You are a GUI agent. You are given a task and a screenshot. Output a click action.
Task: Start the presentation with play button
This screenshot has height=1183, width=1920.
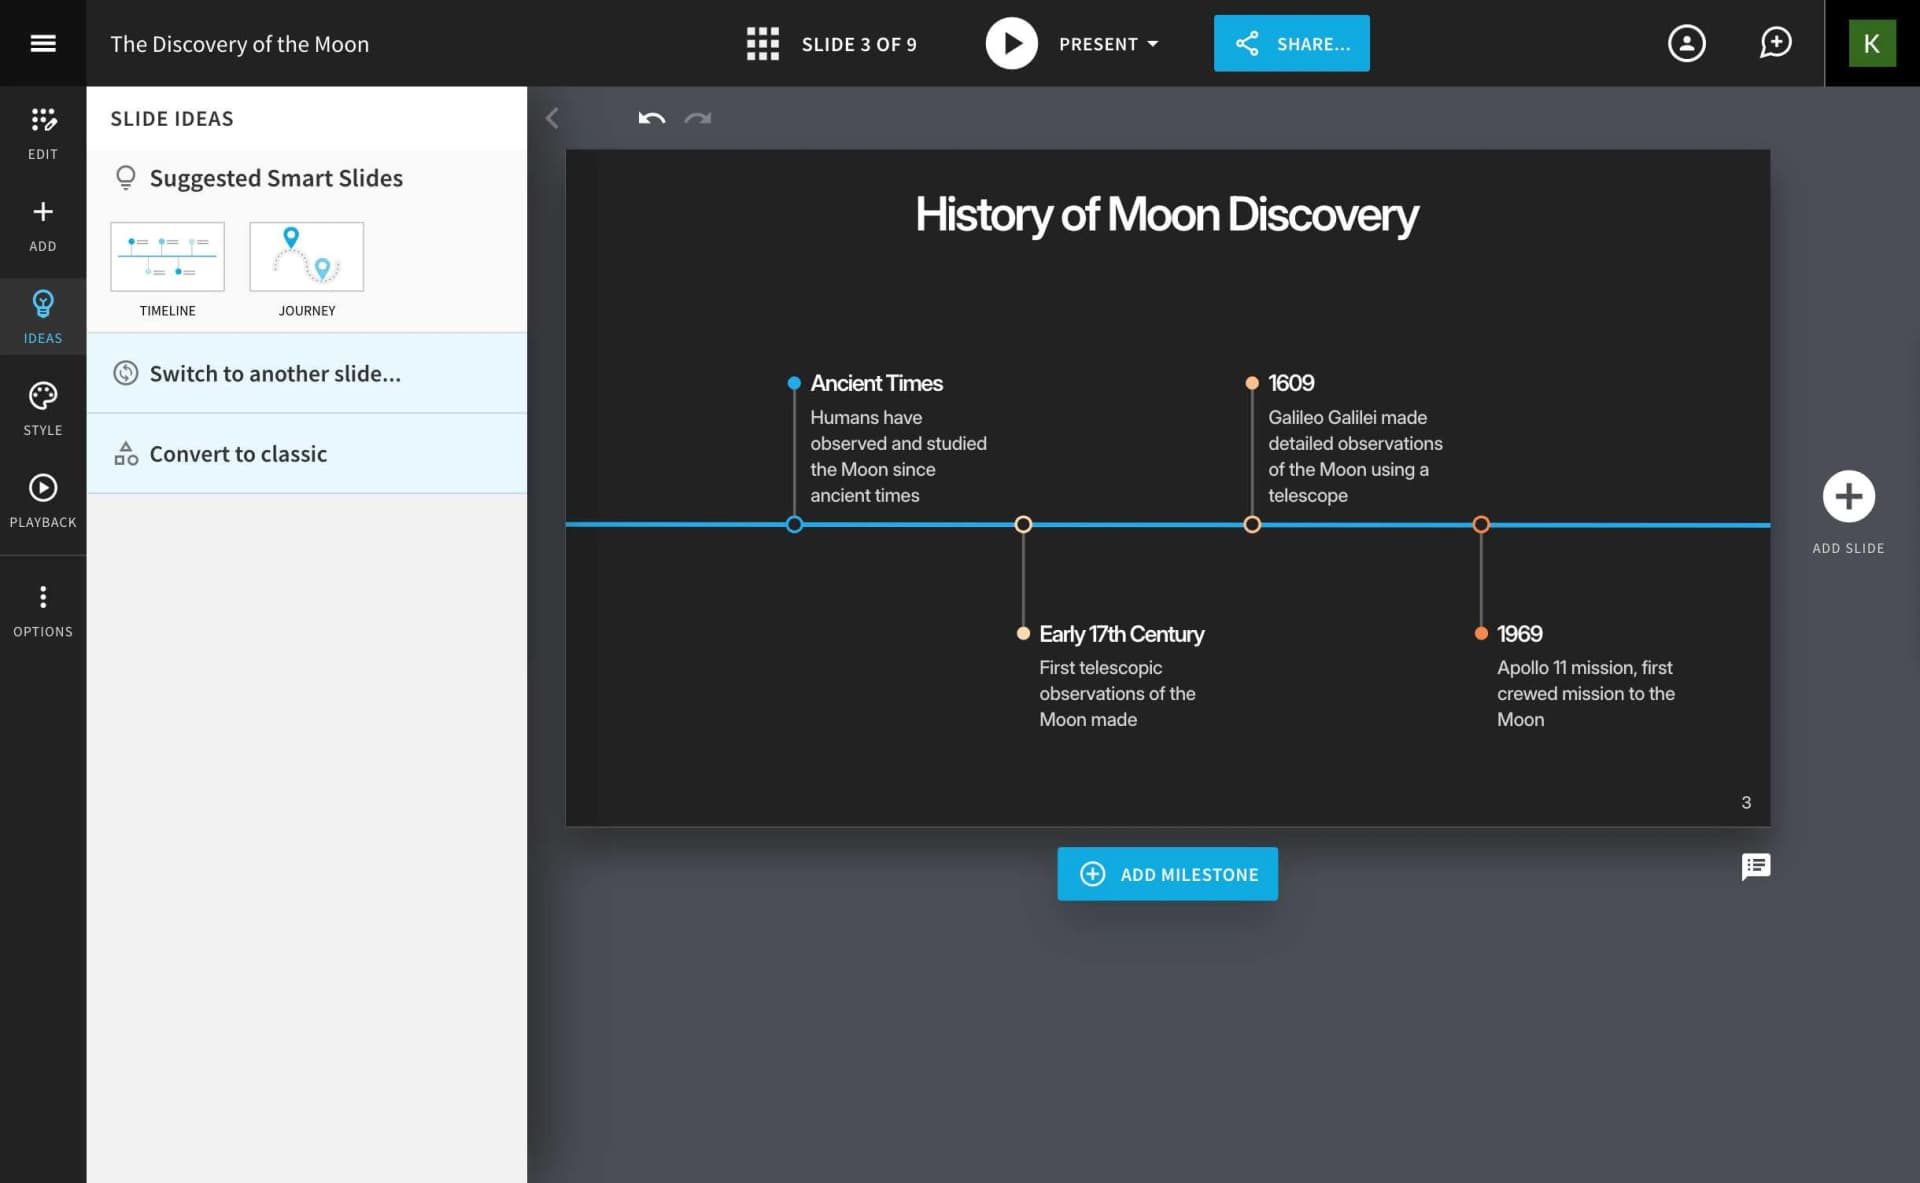(1011, 43)
